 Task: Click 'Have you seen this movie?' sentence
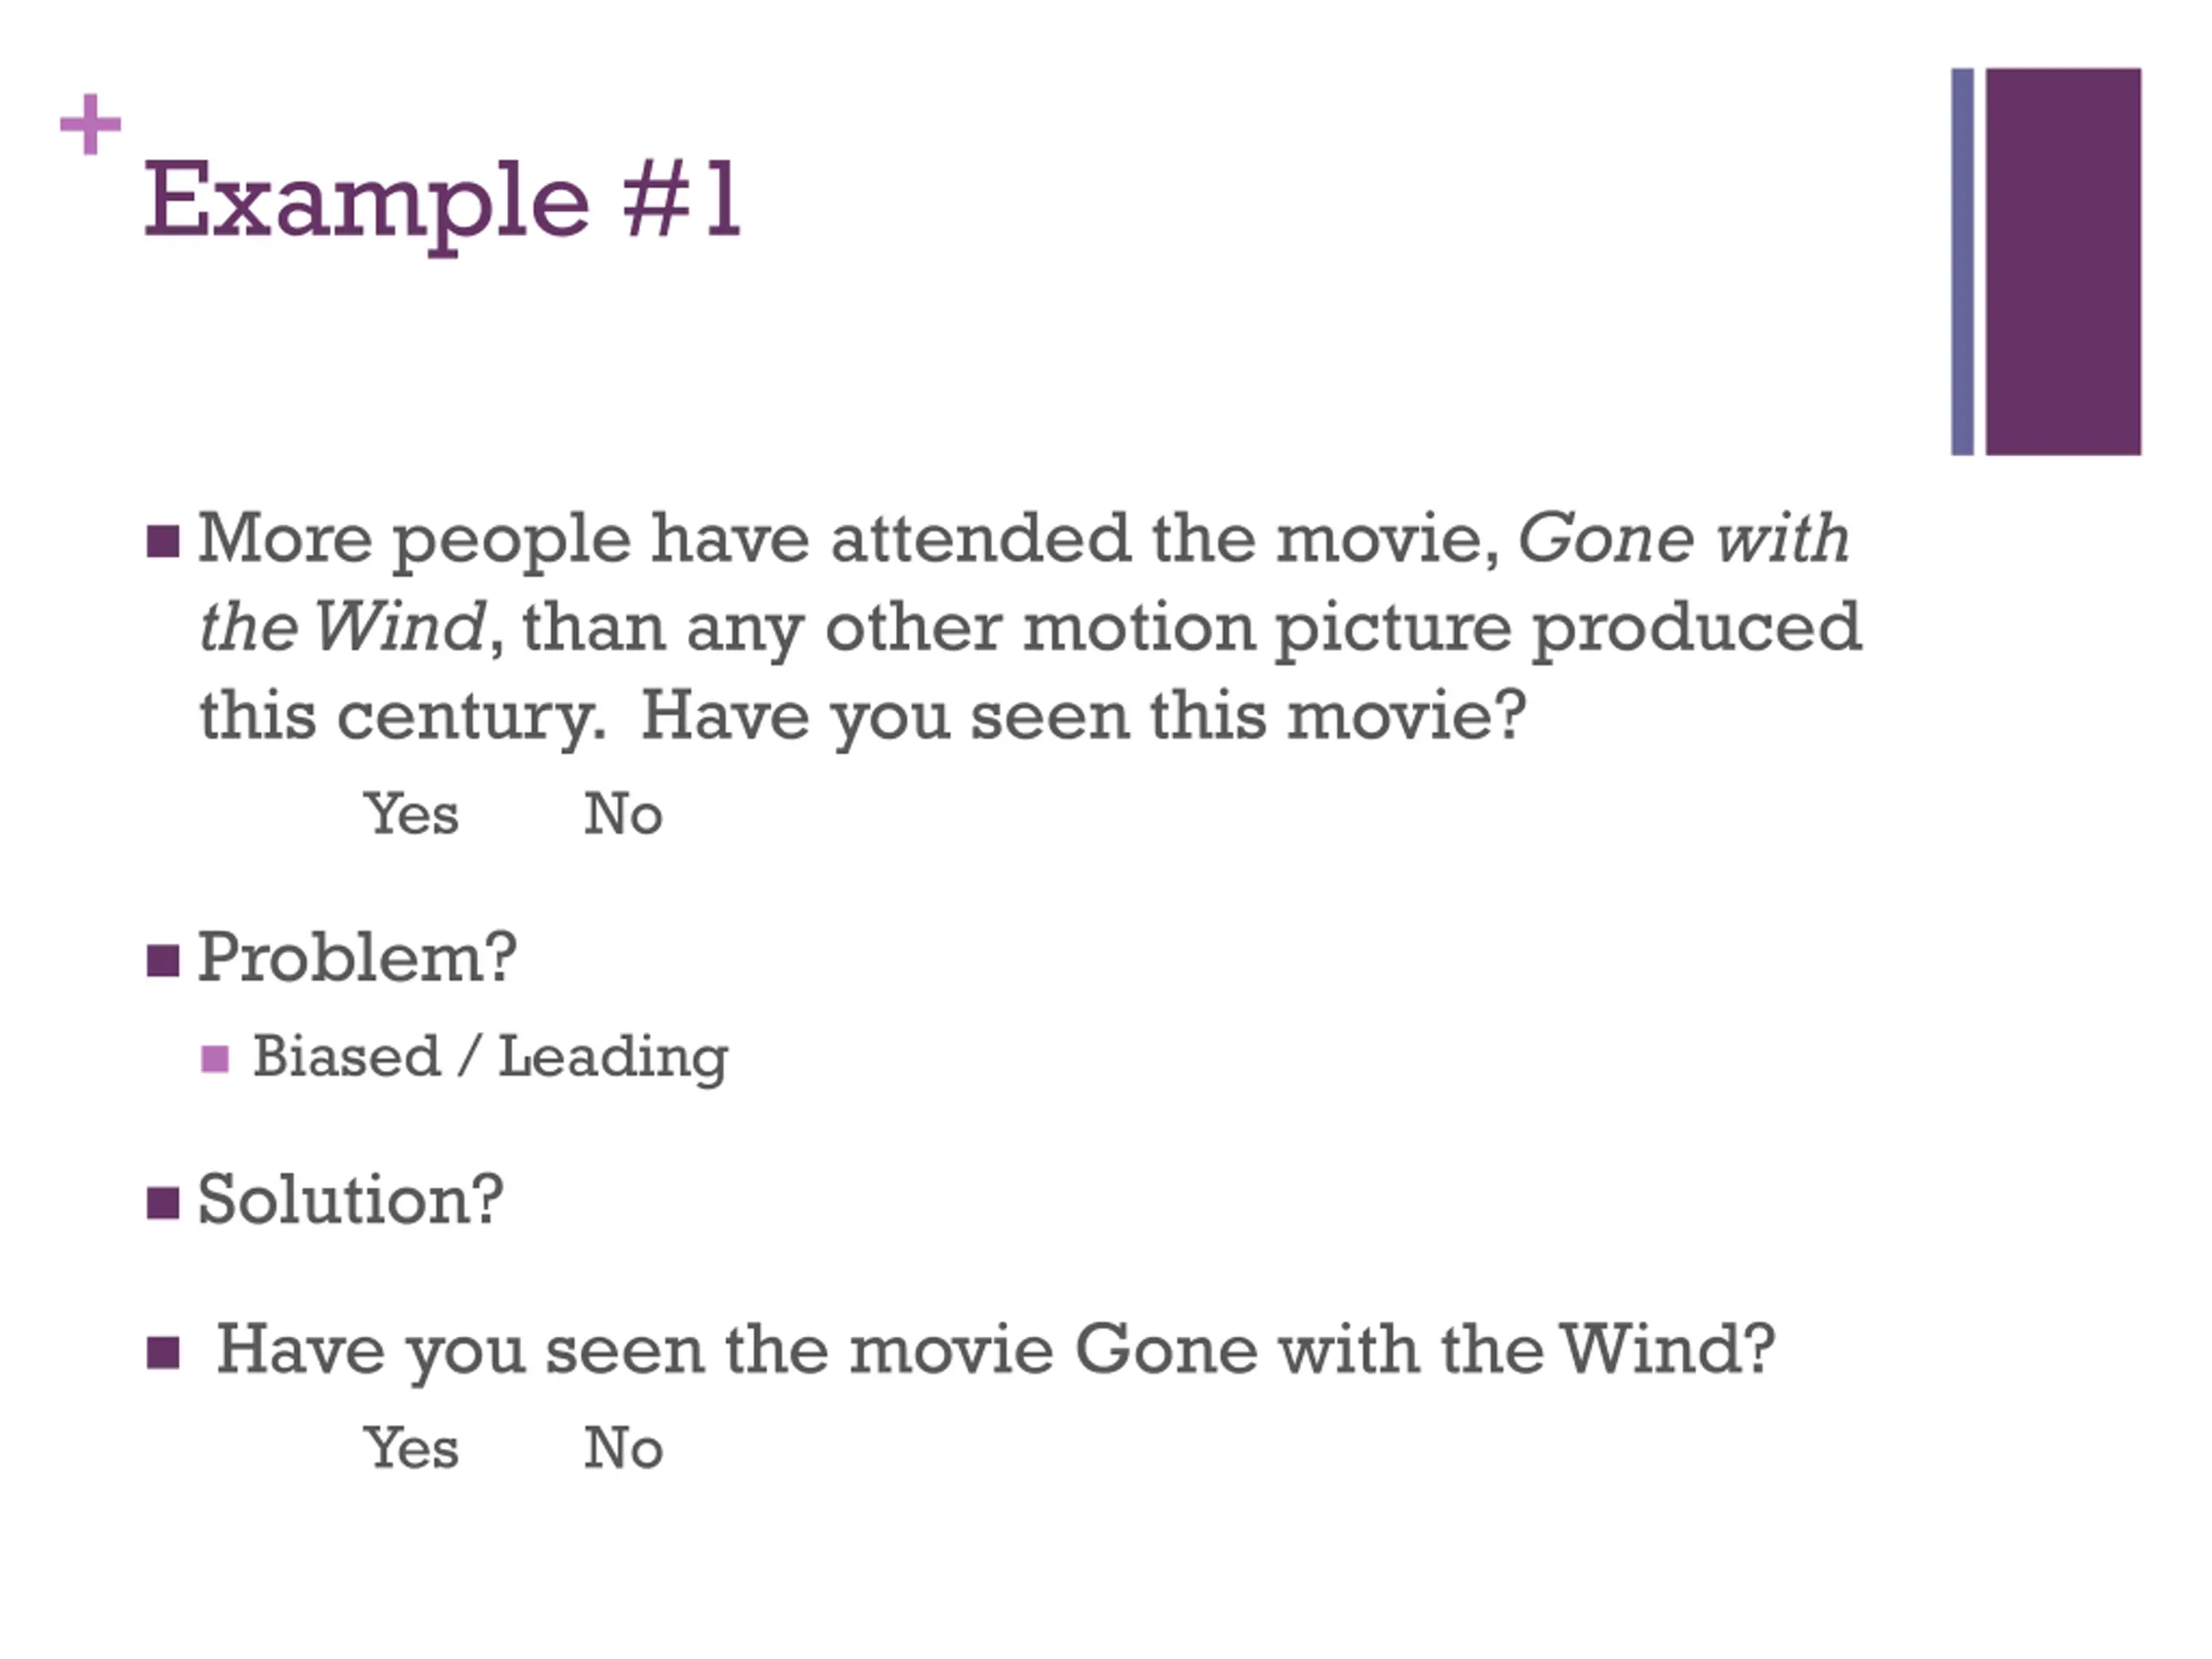coord(1083,717)
